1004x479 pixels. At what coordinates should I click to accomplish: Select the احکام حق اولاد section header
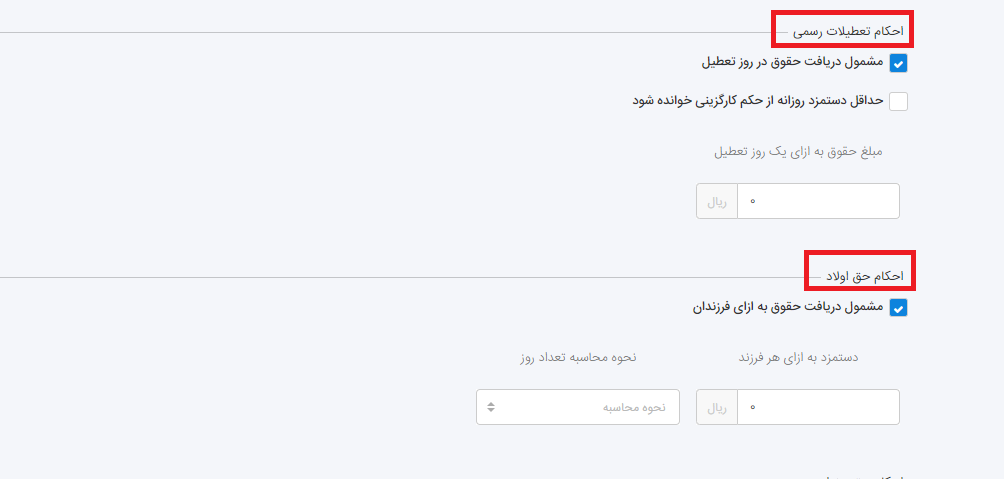[864, 275]
